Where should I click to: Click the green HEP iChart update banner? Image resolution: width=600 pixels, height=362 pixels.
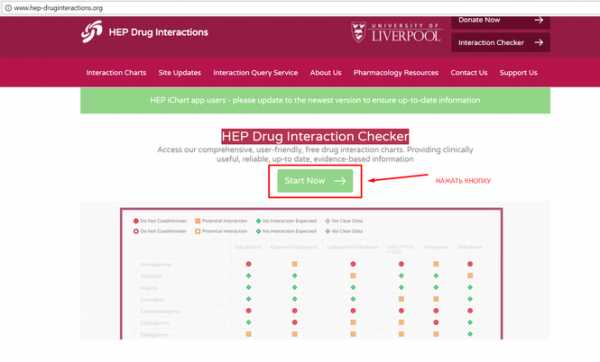315,100
